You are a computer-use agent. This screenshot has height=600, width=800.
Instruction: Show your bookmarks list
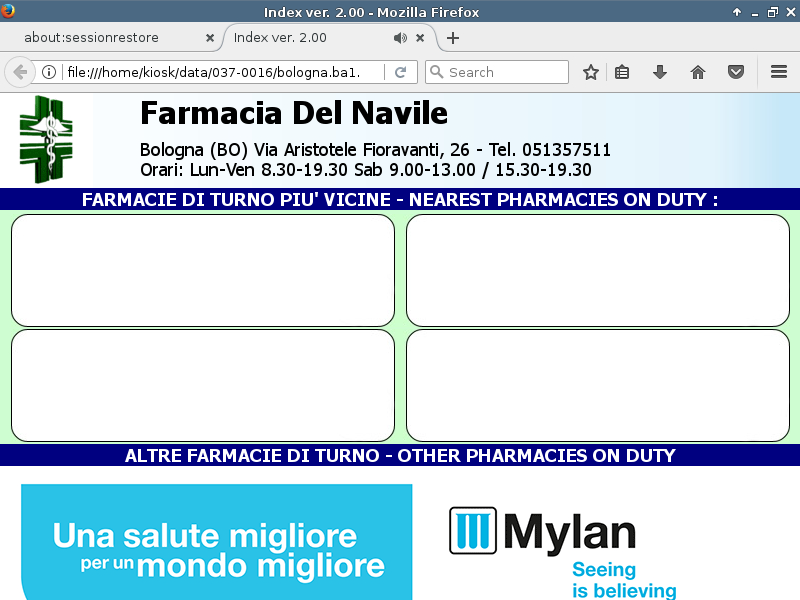tap(622, 72)
